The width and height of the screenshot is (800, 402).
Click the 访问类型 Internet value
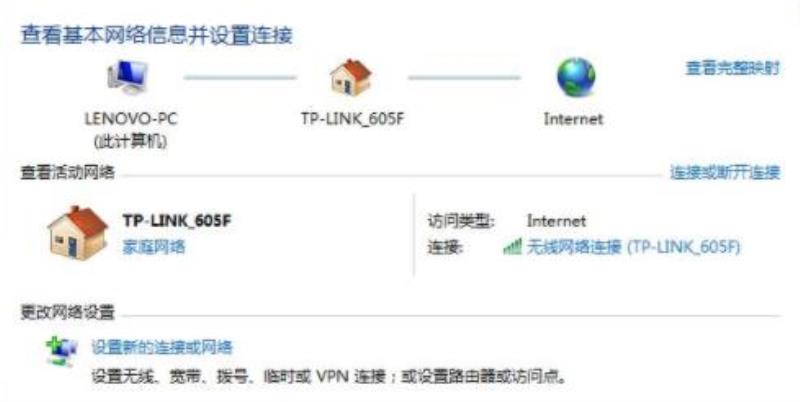coord(556,221)
